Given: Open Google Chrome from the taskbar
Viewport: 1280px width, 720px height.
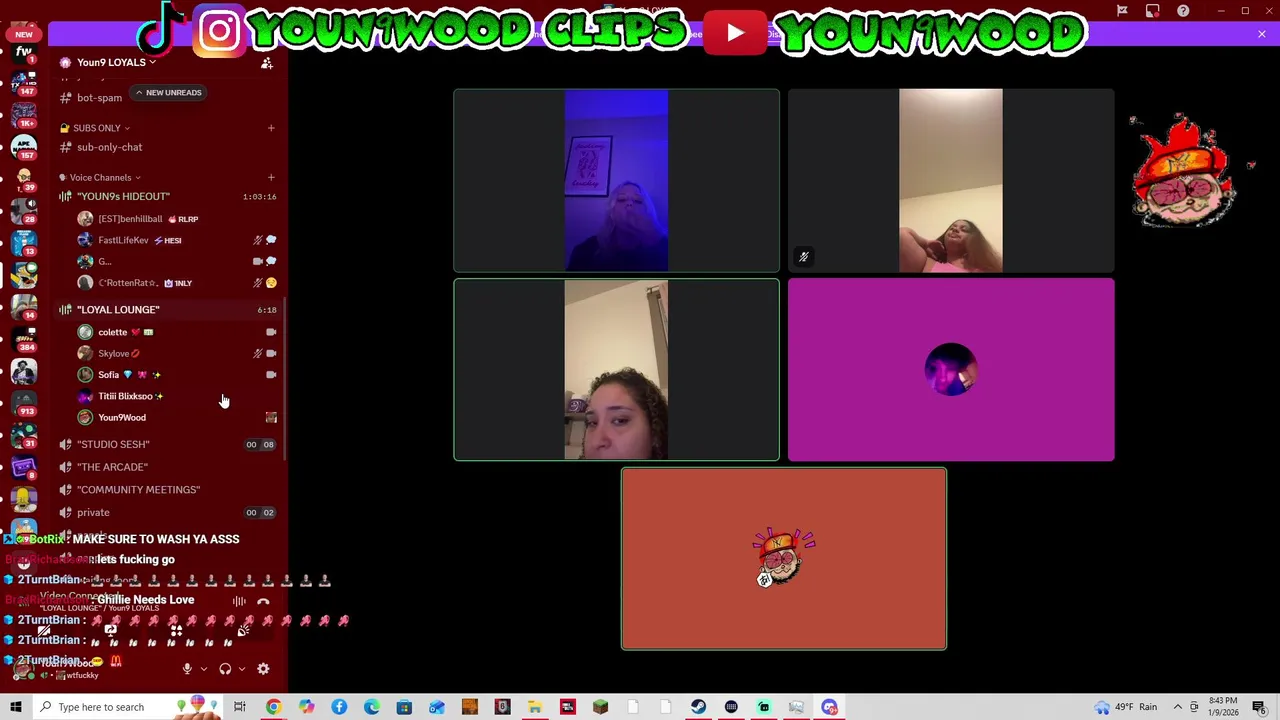Looking at the screenshot, I should coord(273,707).
